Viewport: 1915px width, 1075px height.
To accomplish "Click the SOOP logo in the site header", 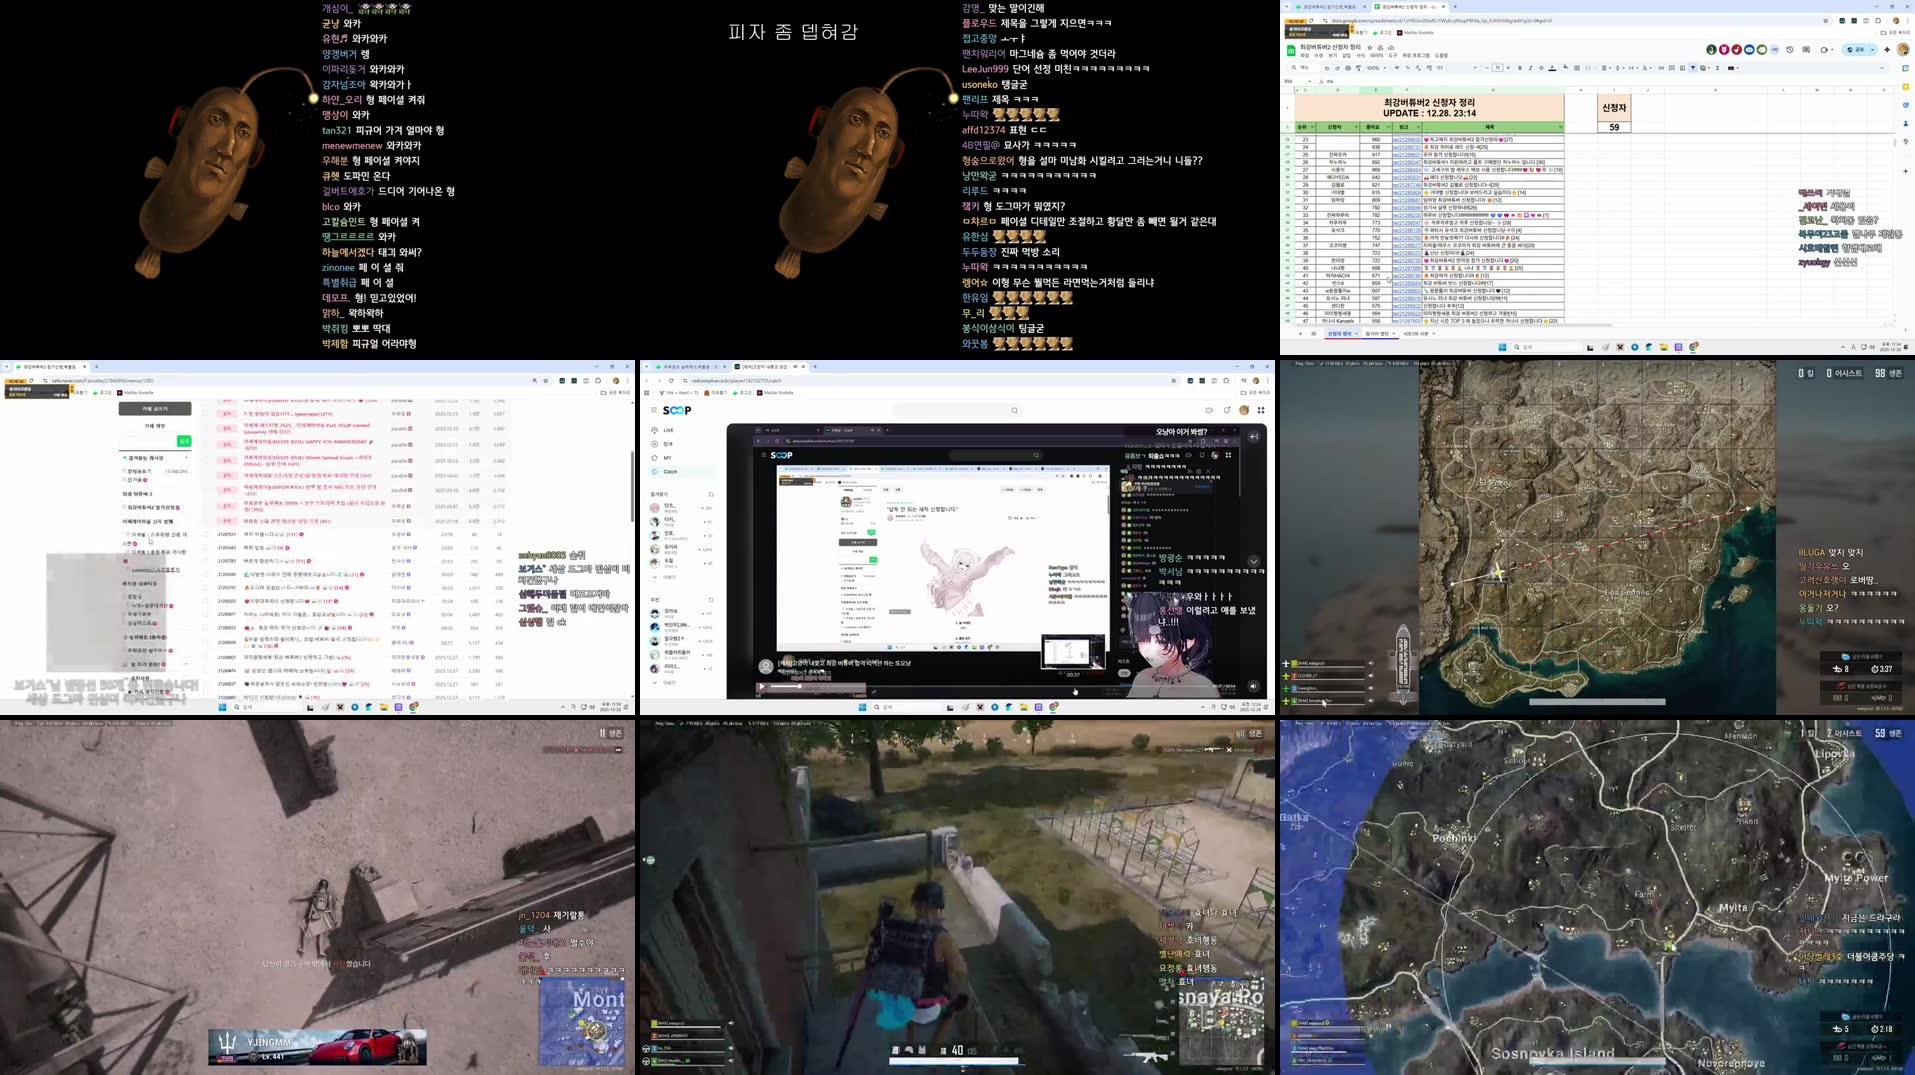I will coord(677,410).
